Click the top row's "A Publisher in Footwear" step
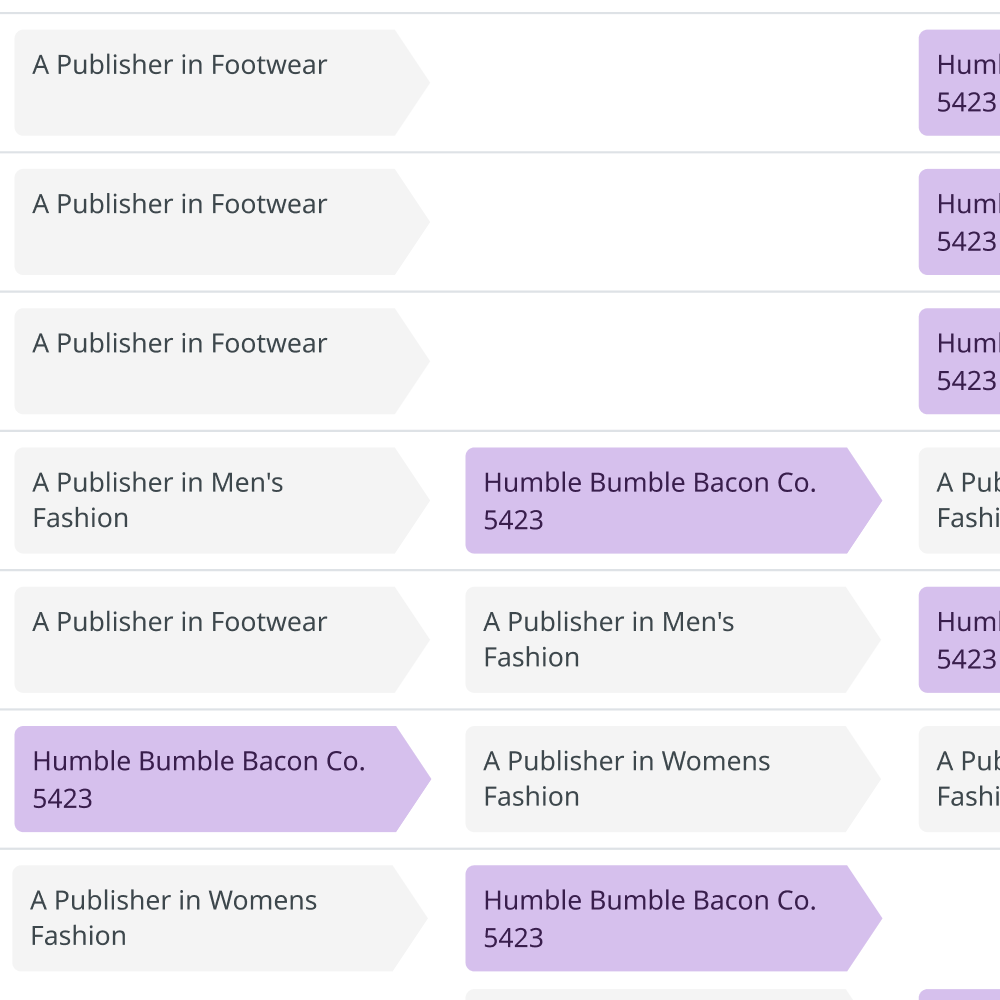Viewport: 1000px width, 1000px height. pos(210,83)
